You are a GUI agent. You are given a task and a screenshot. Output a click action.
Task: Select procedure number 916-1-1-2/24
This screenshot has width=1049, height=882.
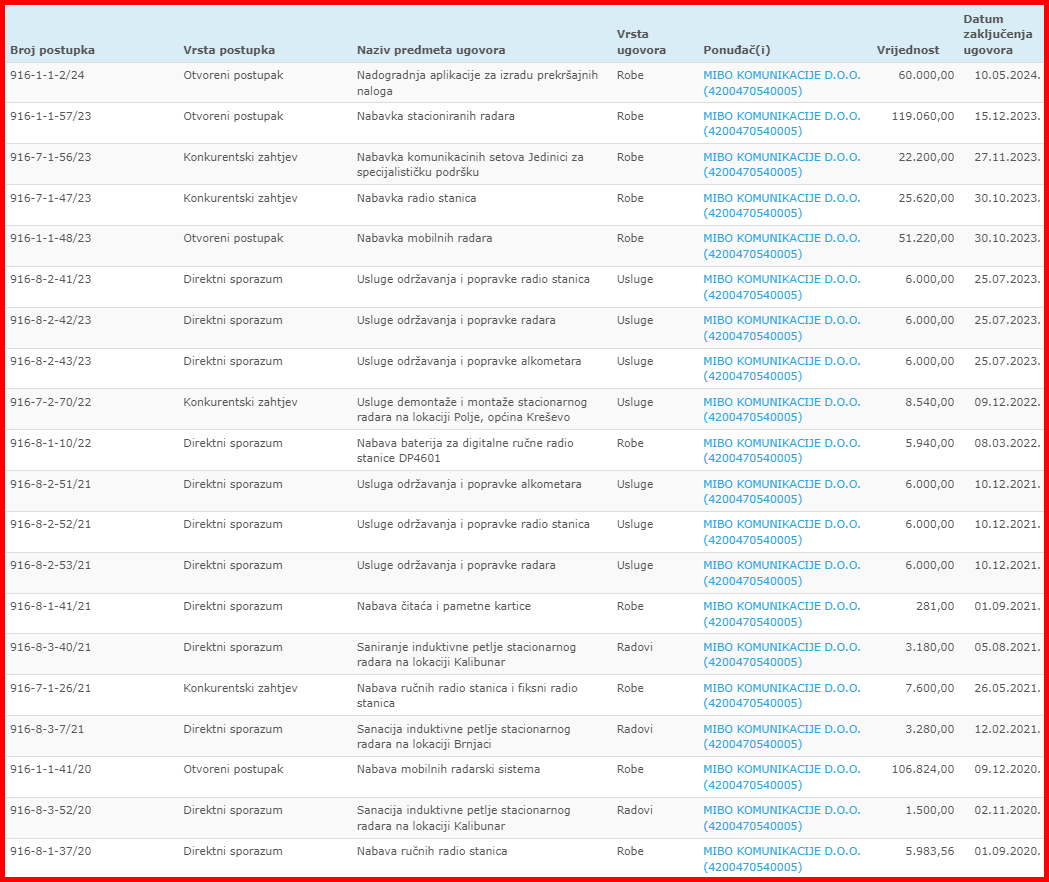[x=47, y=75]
